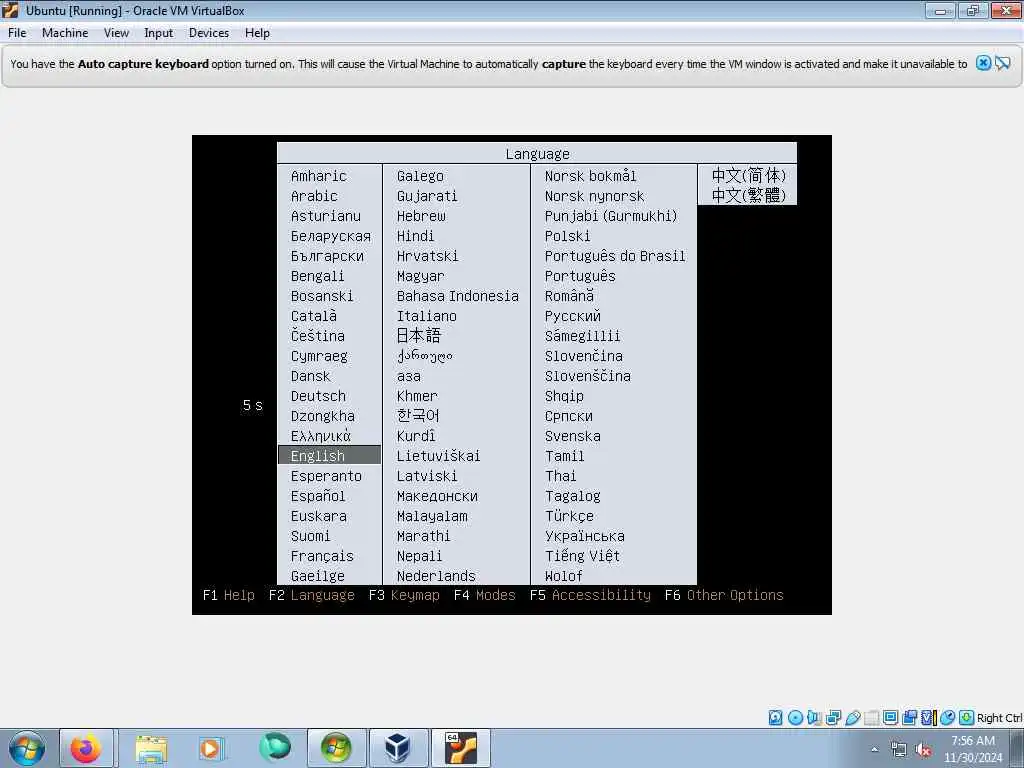Select English in the language list
This screenshot has height=768, width=1024.
coord(330,455)
